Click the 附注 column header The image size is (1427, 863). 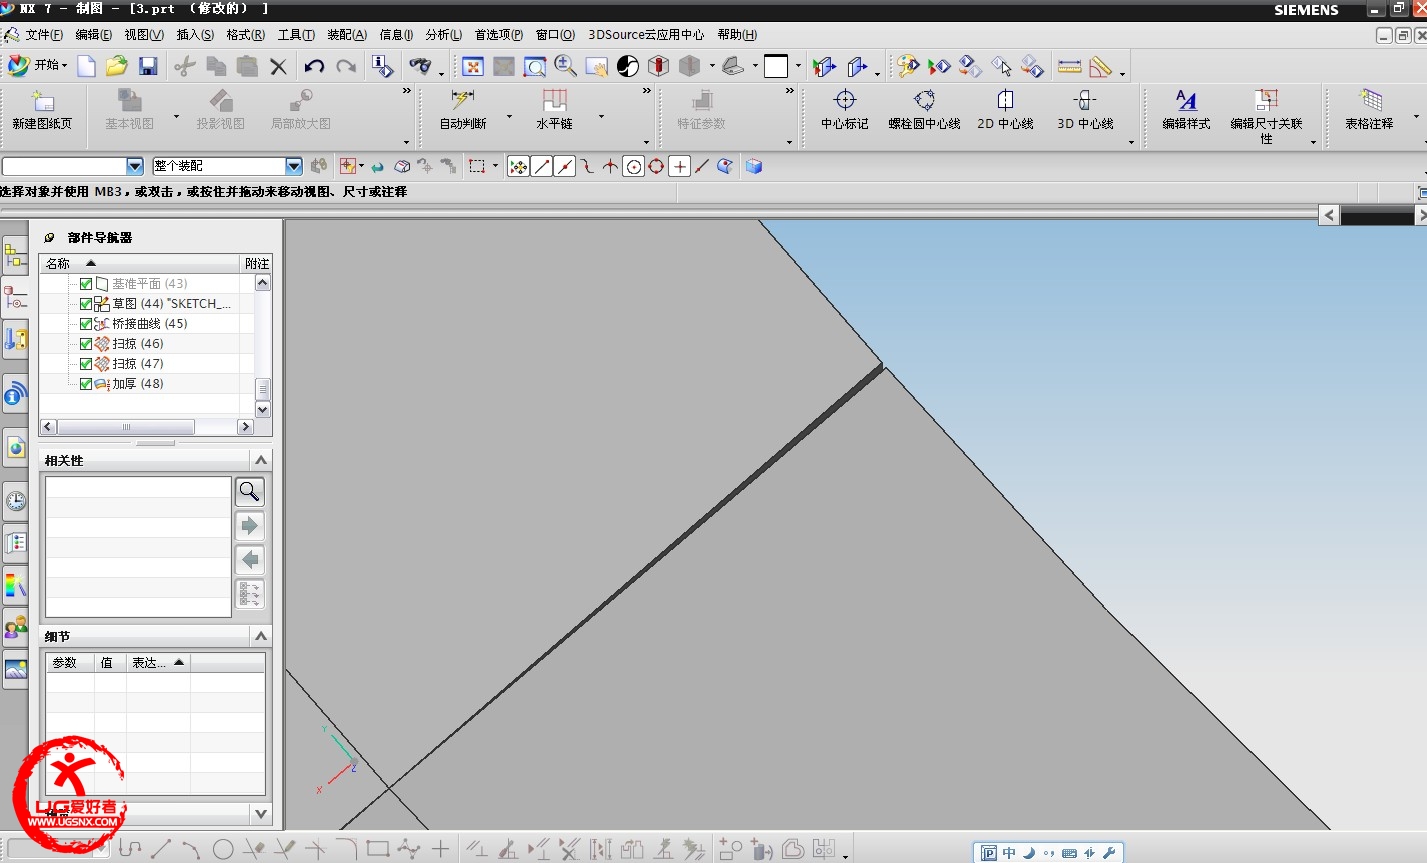click(257, 263)
